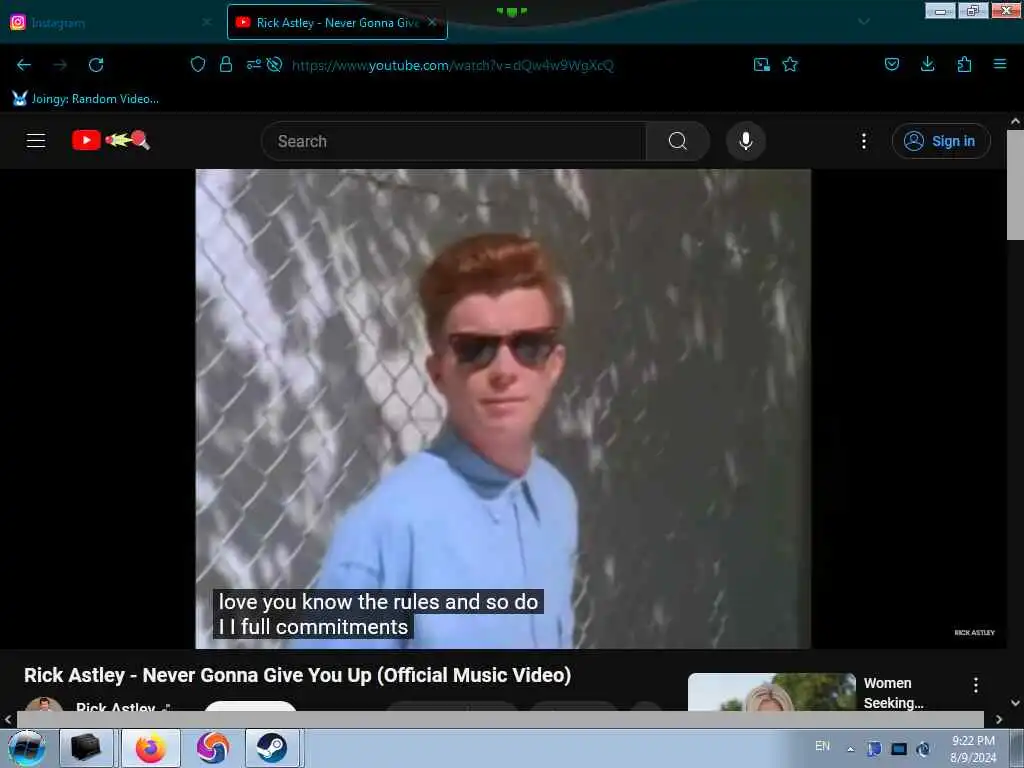Screen dimensions: 1024x768
Task: Click the blocked autoplay icon in address bar
Action: pyautogui.click(x=275, y=64)
